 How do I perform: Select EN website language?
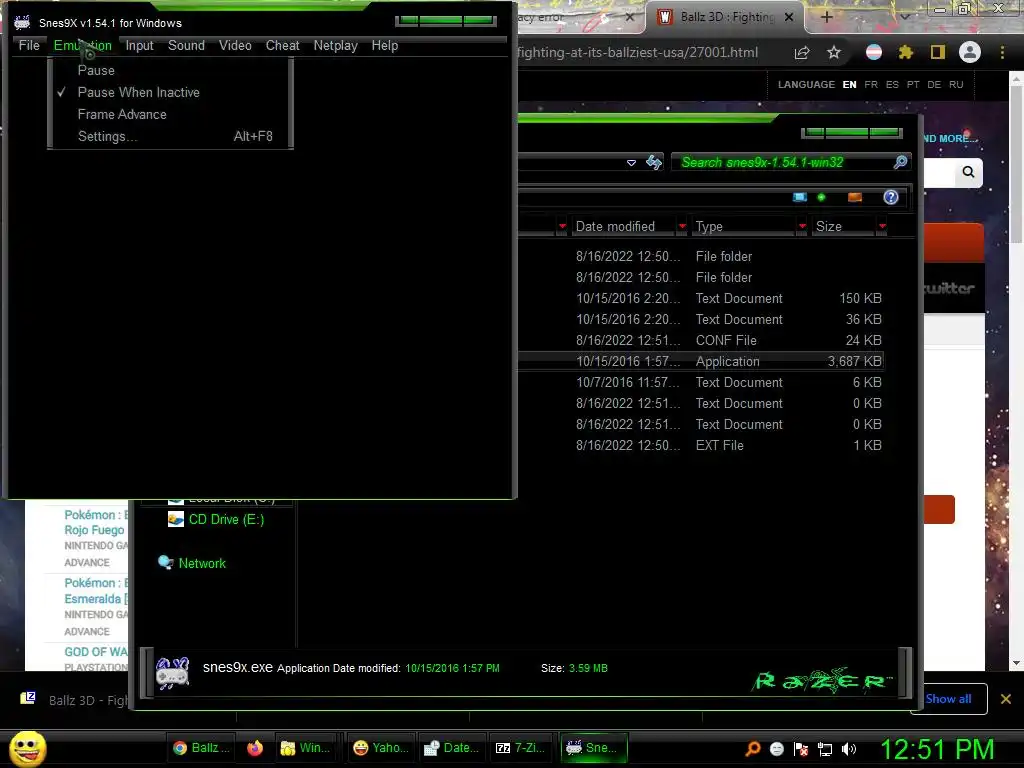(849, 85)
